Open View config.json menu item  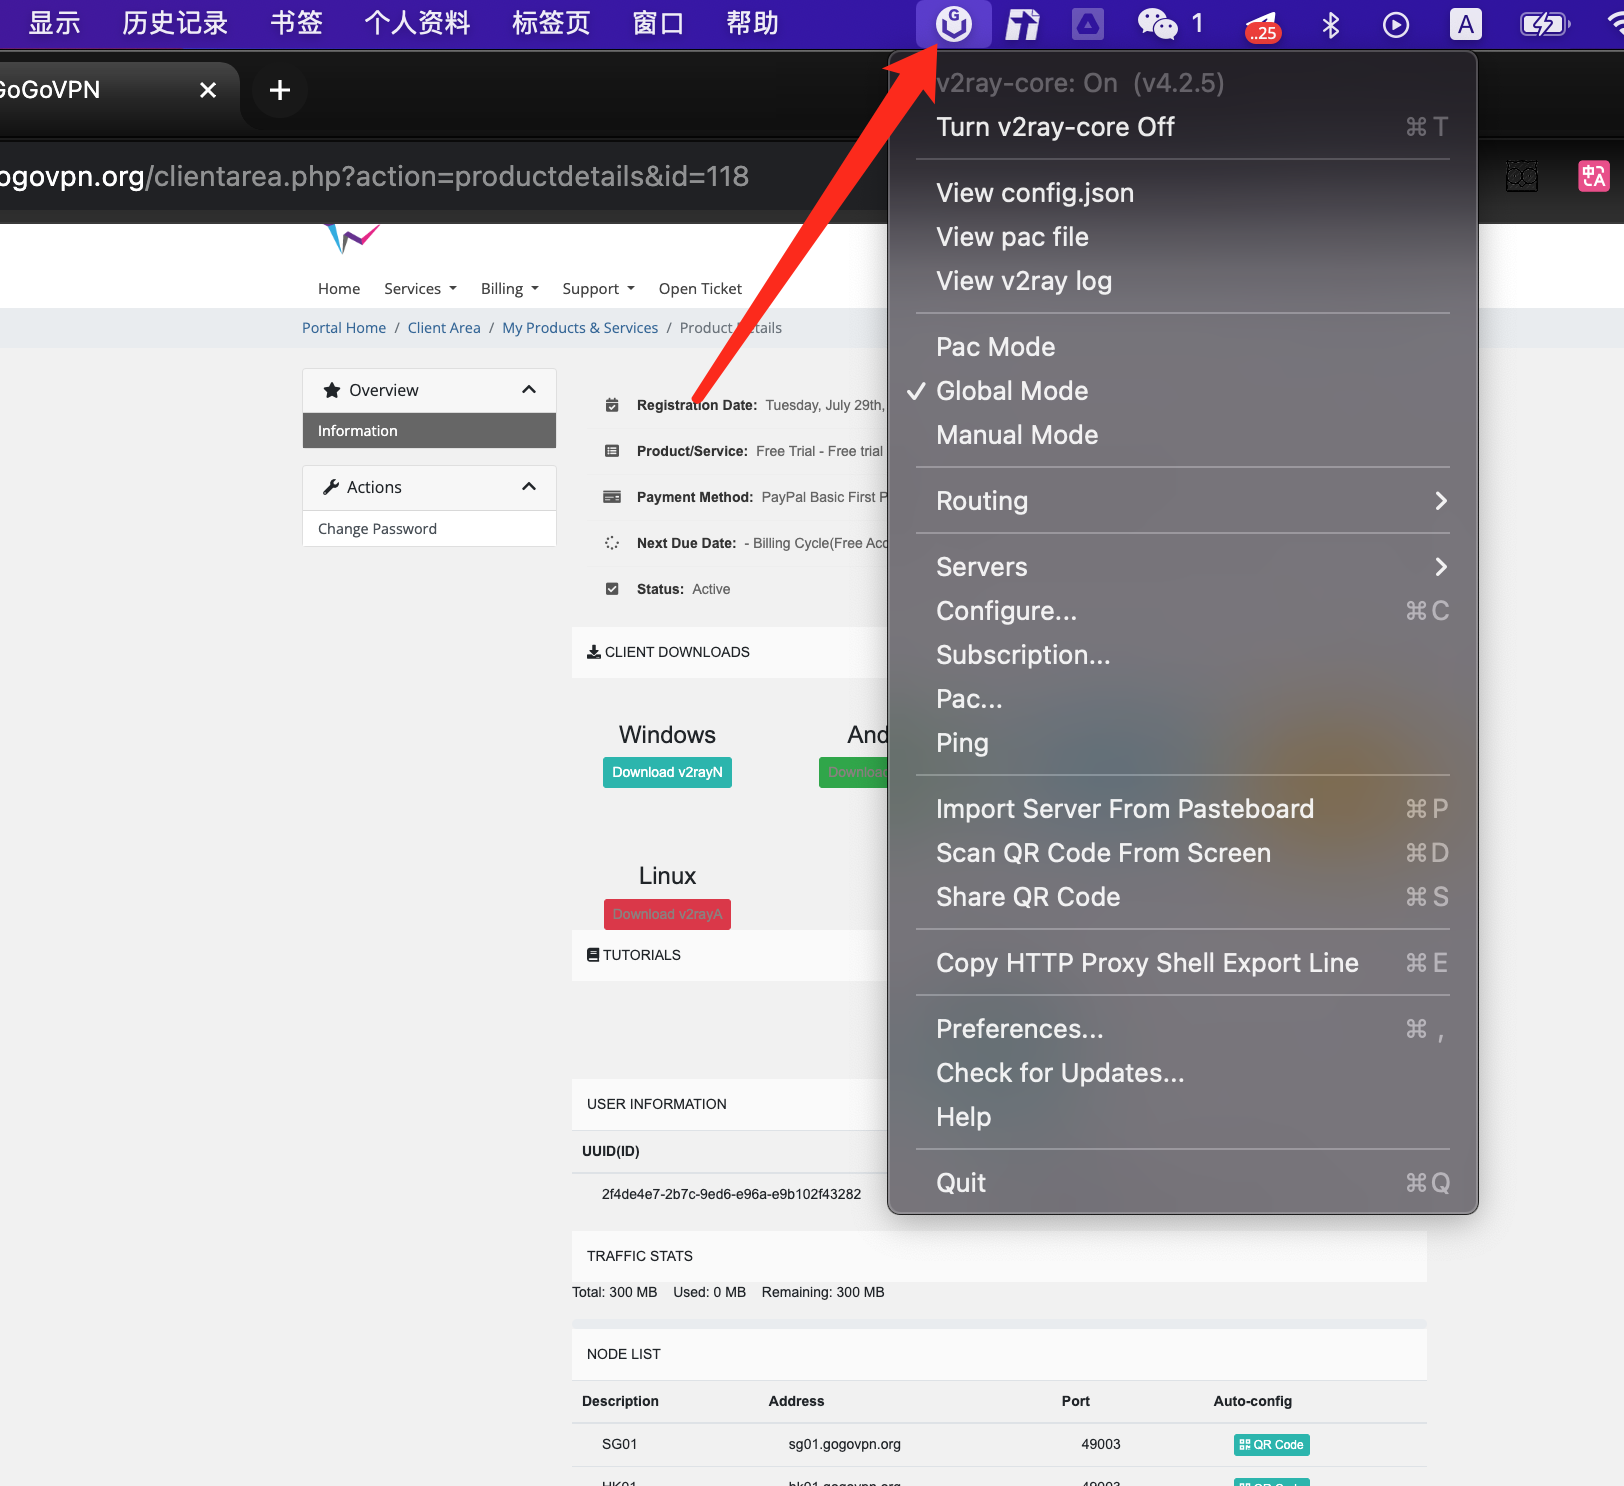[1182, 193]
